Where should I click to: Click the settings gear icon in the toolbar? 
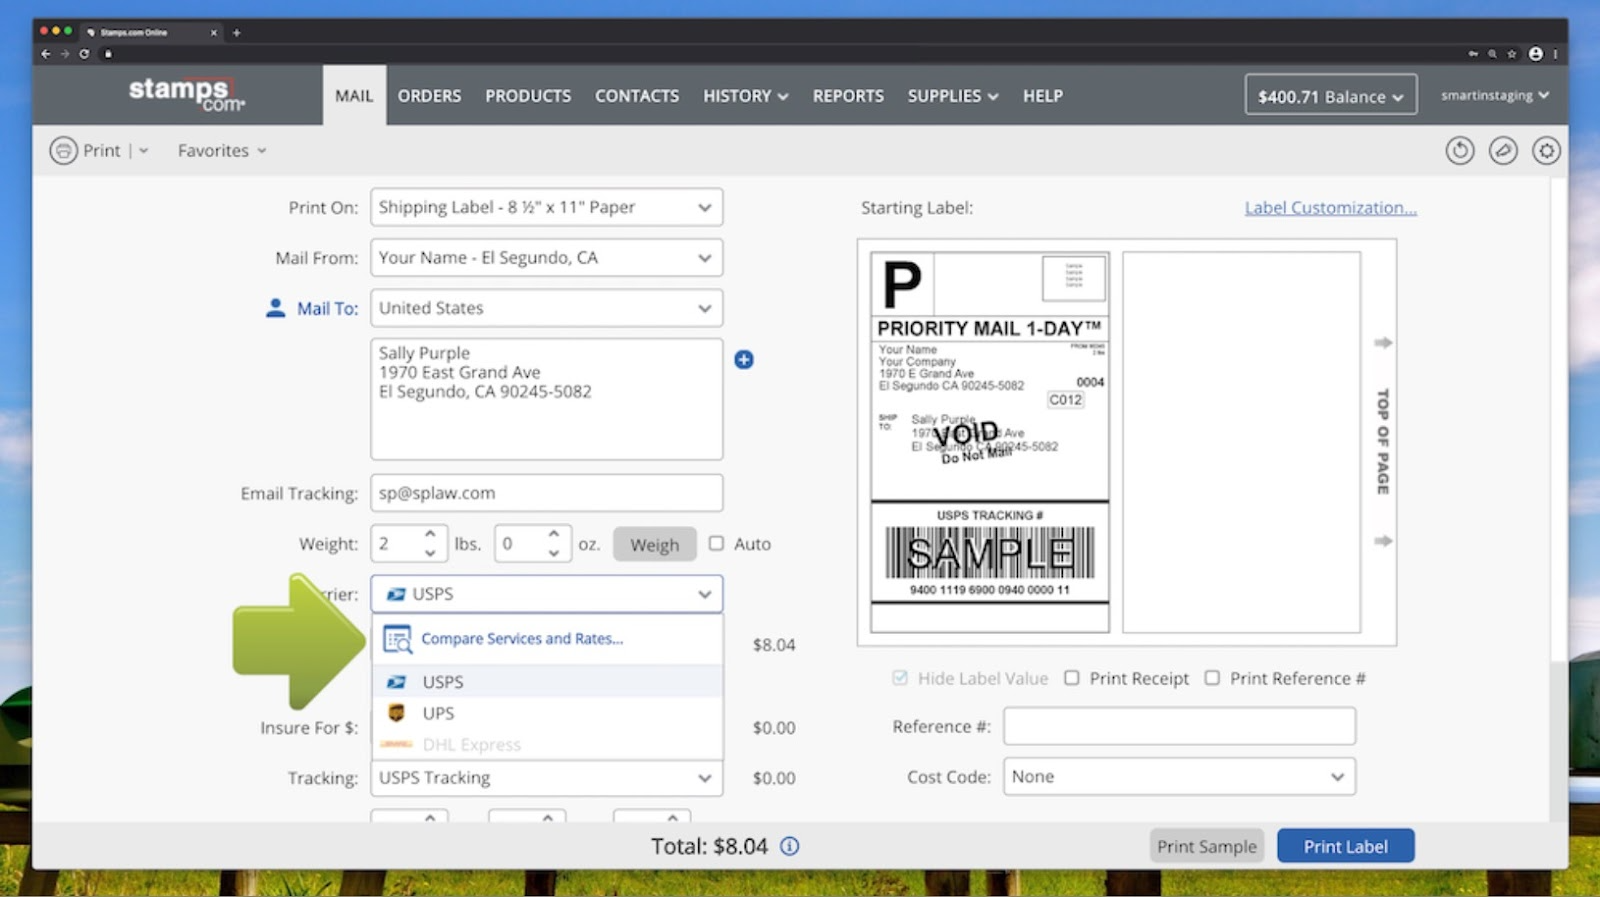click(x=1546, y=151)
